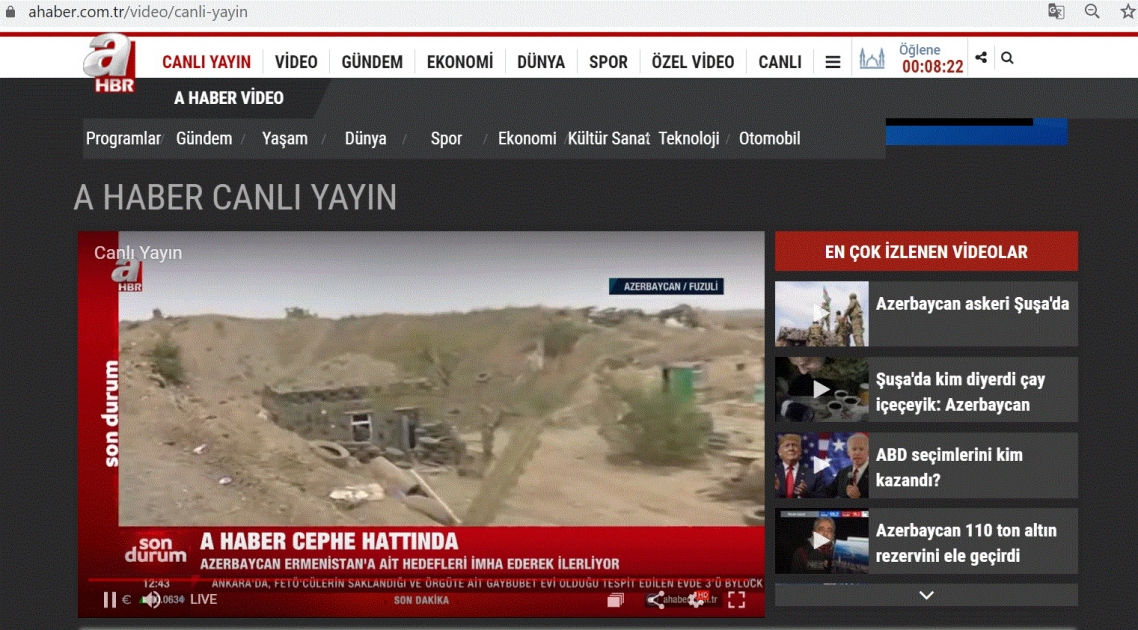1138x630 pixels.
Task: Select the Spor video category
Action: (x=446, y=139)
